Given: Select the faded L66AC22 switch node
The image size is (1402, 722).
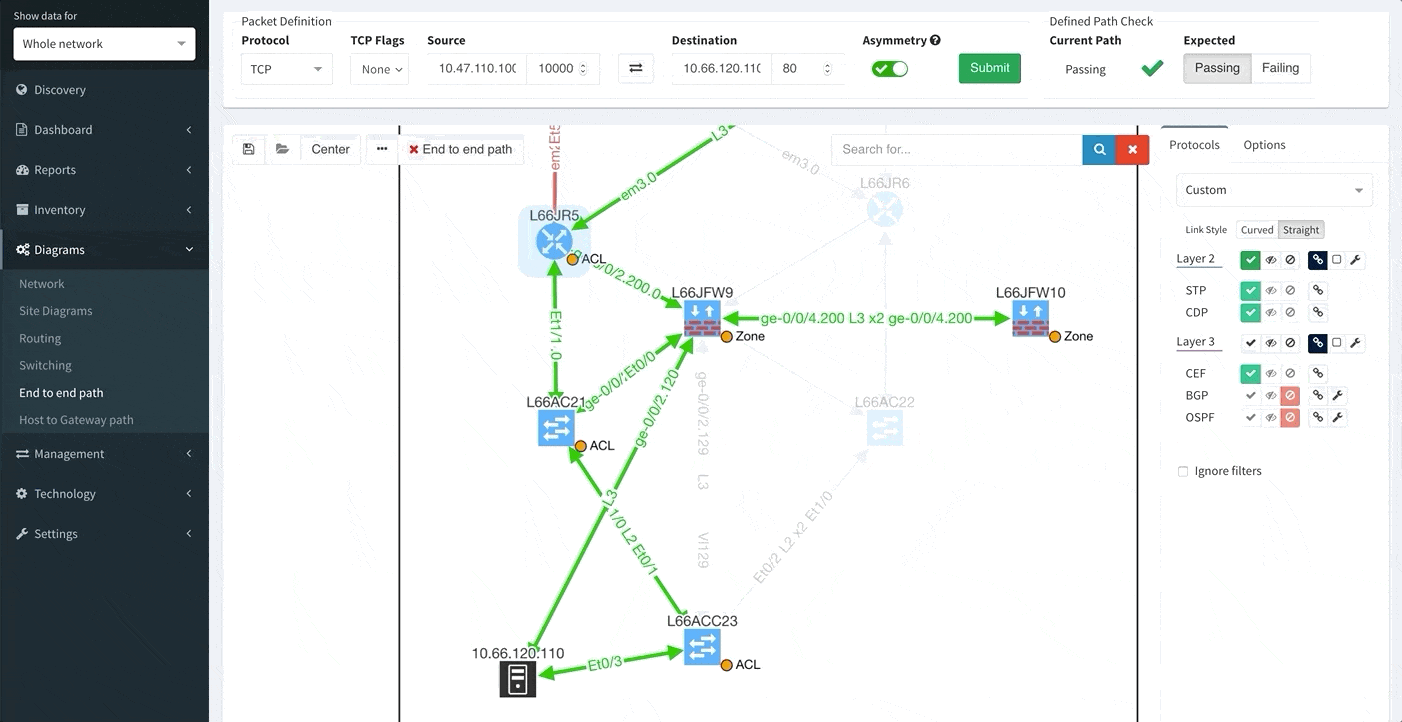Looking at the screenshot, I should [x=884, y=428].
